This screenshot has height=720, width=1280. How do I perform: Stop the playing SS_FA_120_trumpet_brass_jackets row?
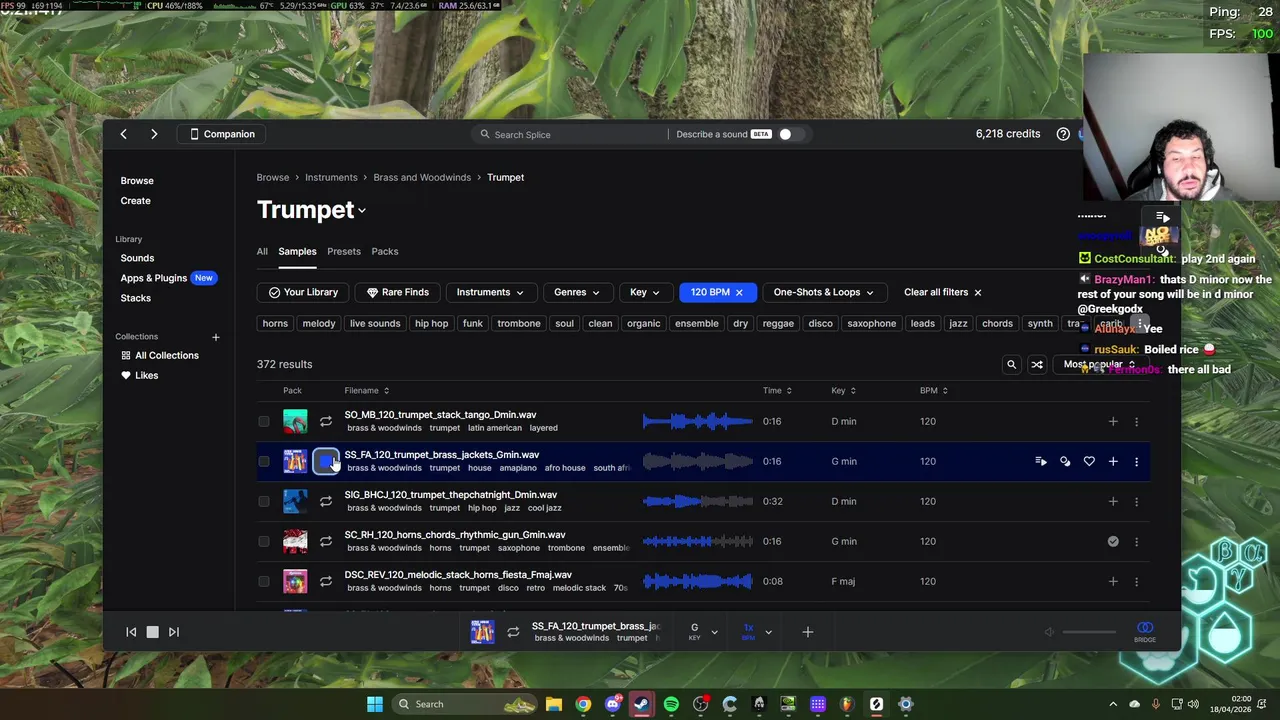[x=326, y=461]
